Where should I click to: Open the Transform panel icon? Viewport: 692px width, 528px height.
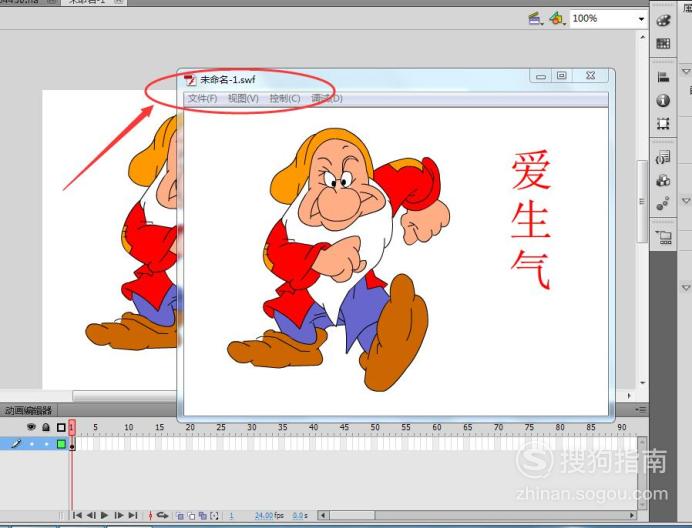click(x=663, y=124)
